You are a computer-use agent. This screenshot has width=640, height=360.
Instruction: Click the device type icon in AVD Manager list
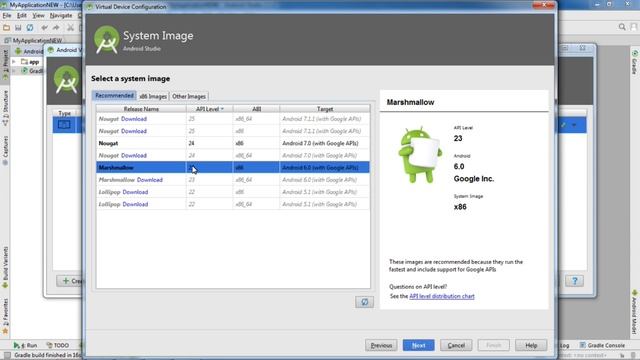64,124
